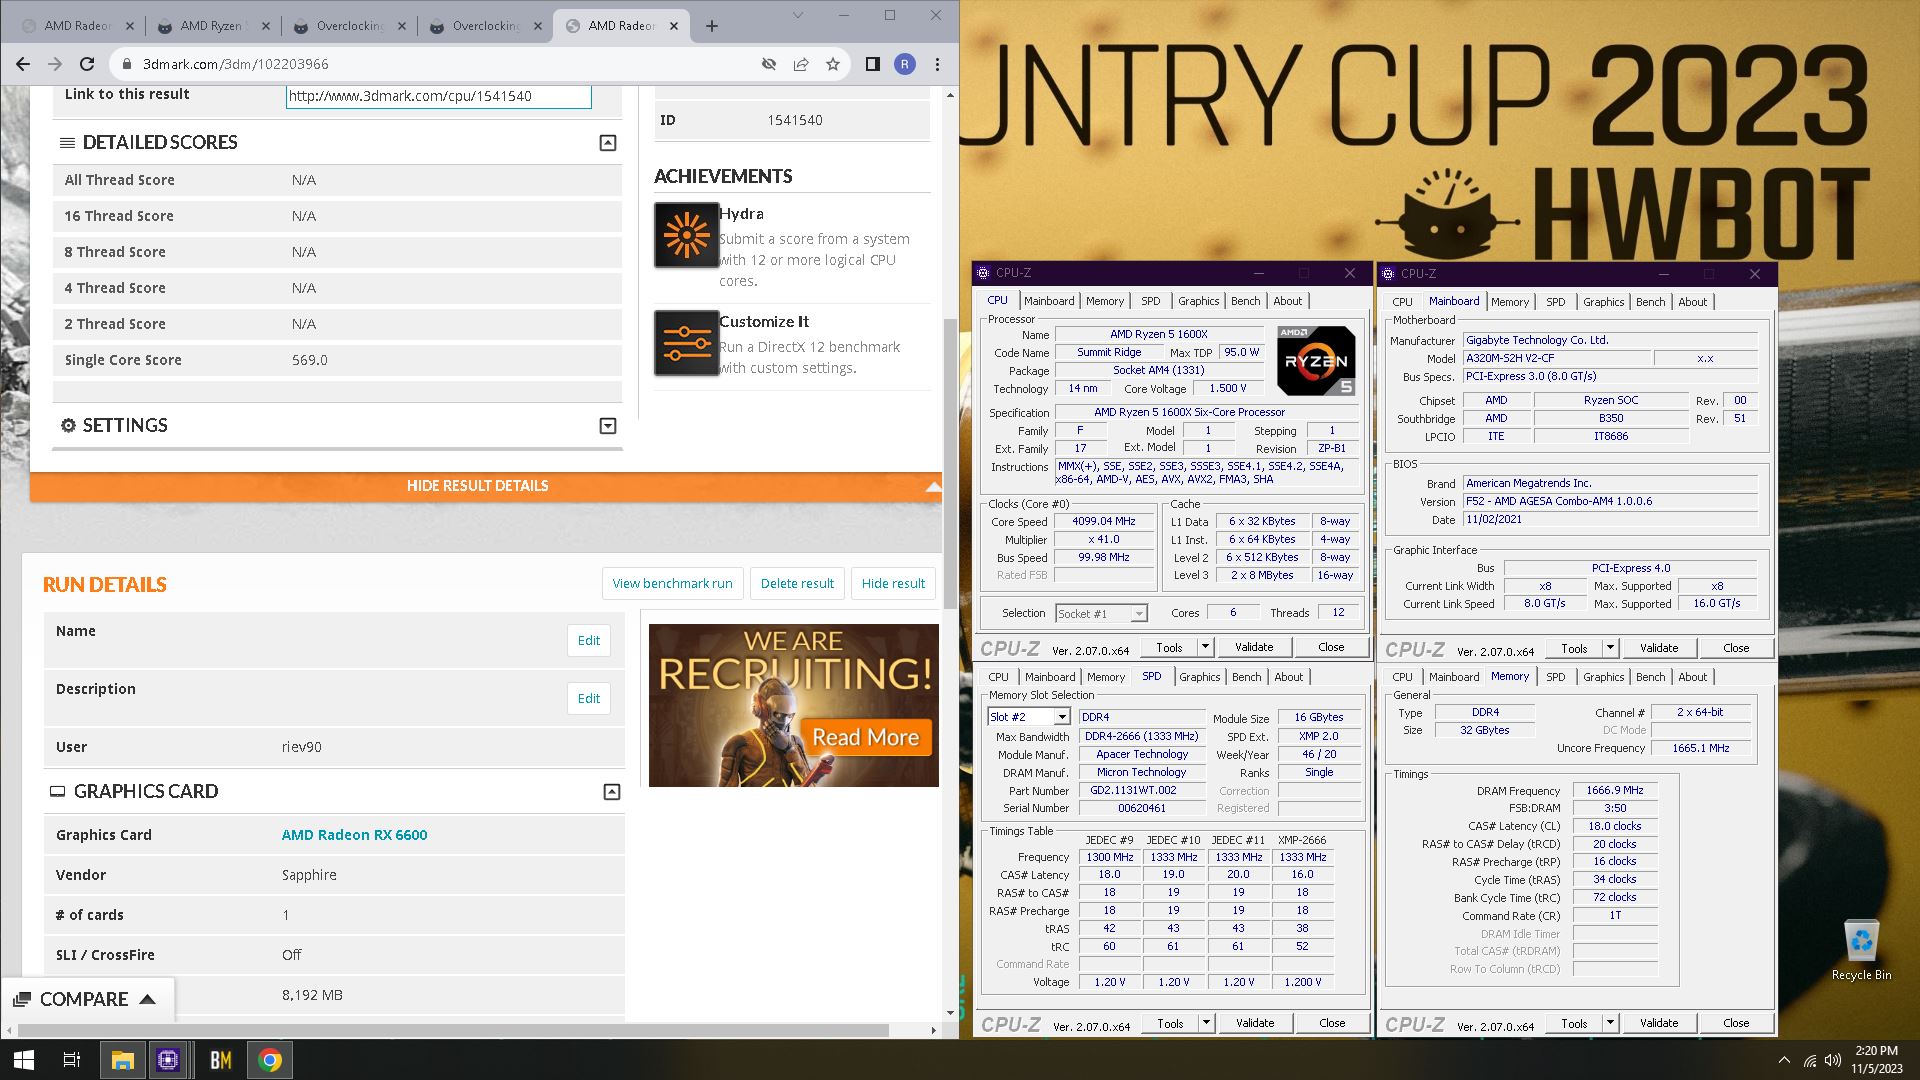Click Close in the Memory CPU-Z window
This screenshot has width=1920, height=1080.
pos(1736,1023)
